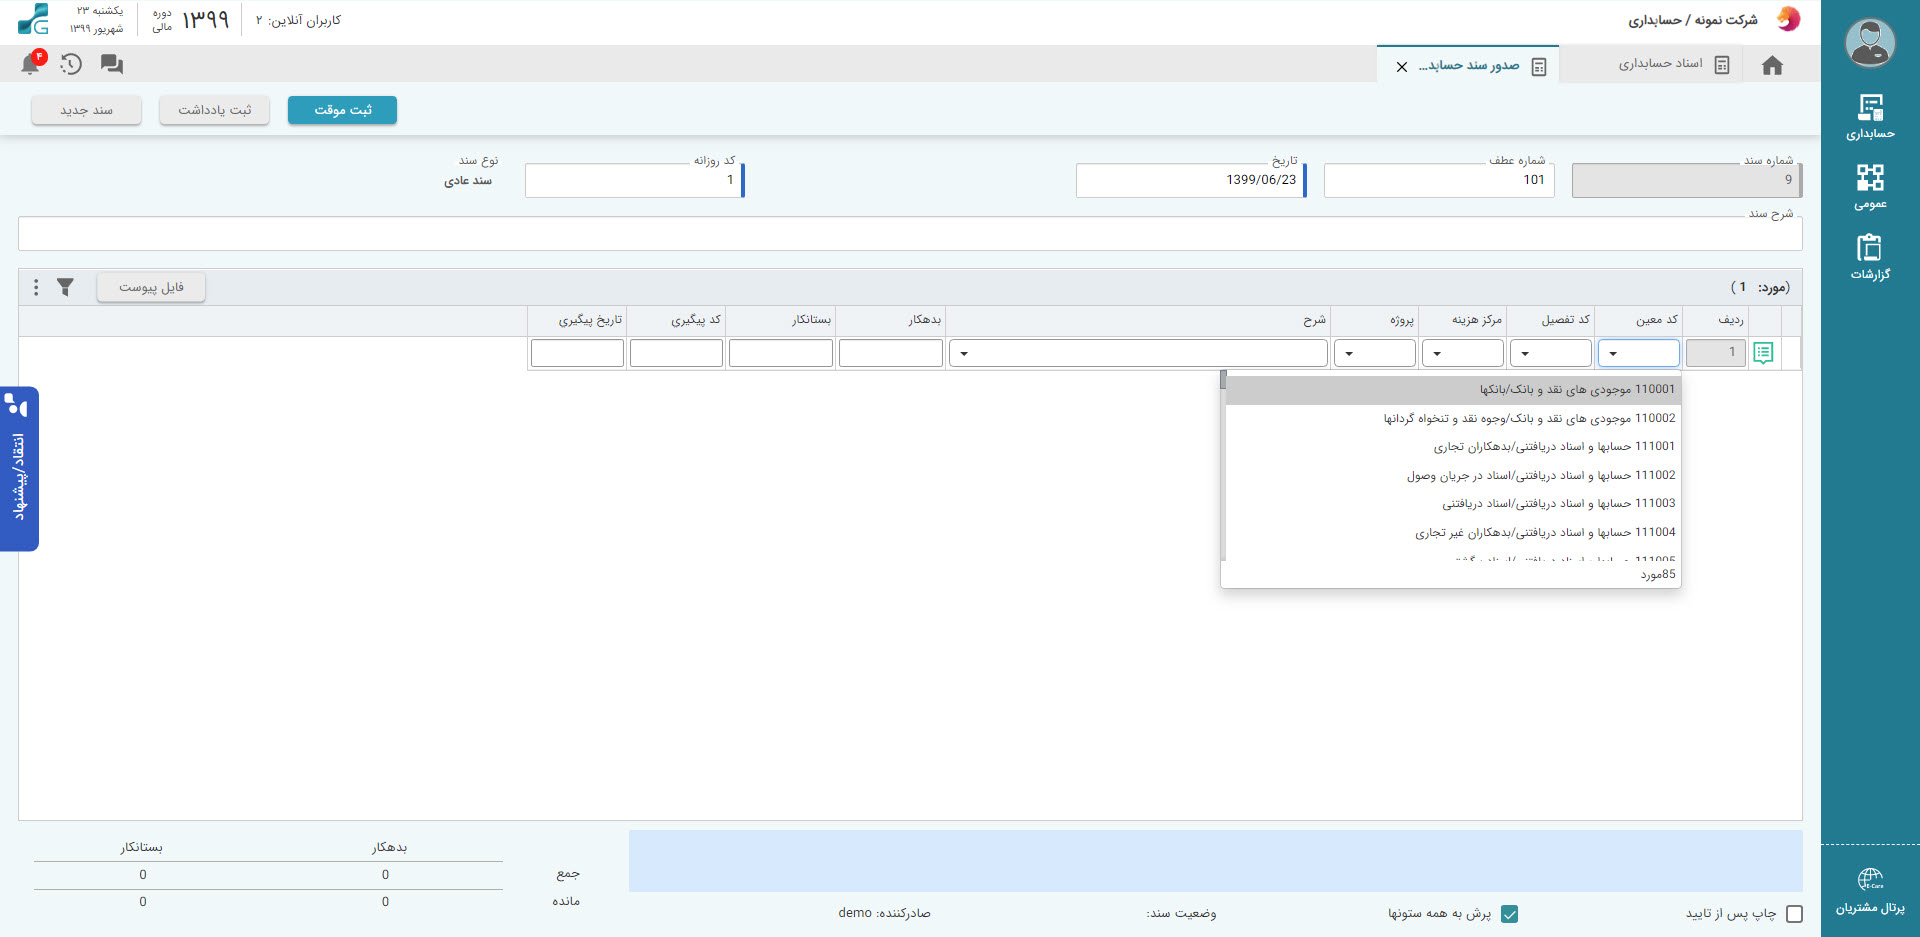Image resolution: width=1920 pixels, height=937 pixels.
Task: Click the بستانکار row input
Action: (x=780, y=353)
